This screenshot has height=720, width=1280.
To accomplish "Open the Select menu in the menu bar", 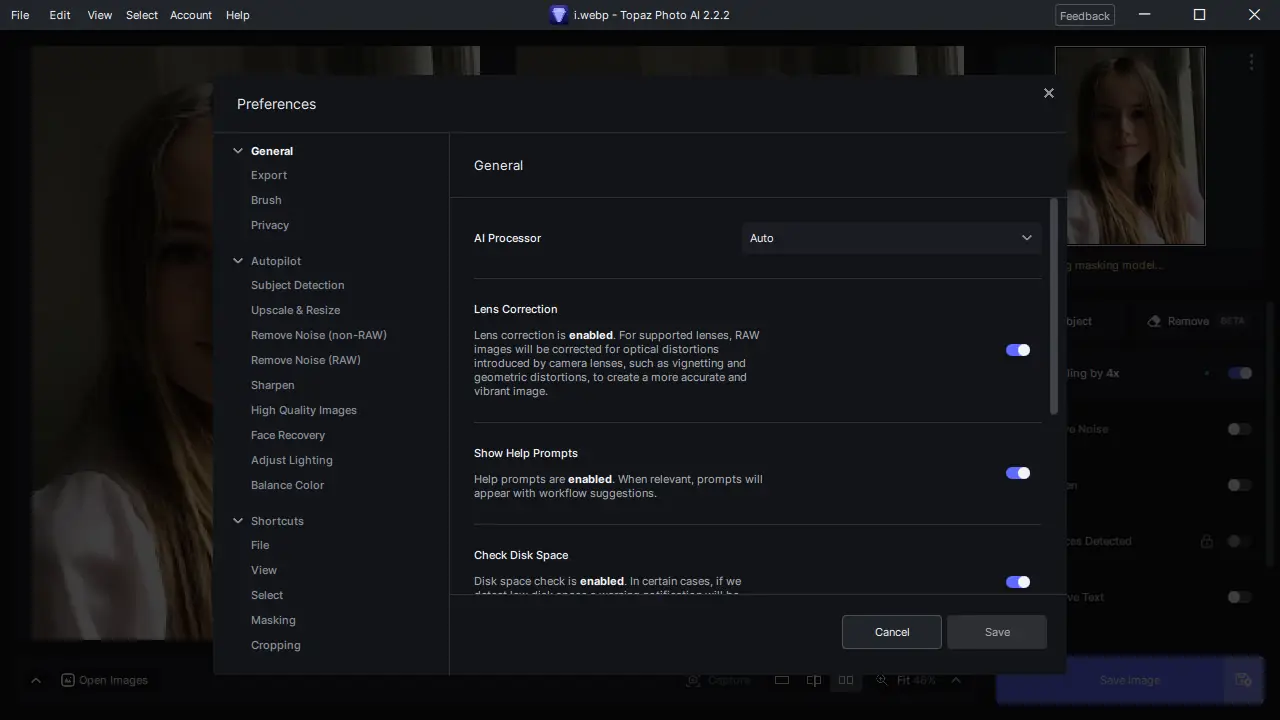I will tap(142, 15).
